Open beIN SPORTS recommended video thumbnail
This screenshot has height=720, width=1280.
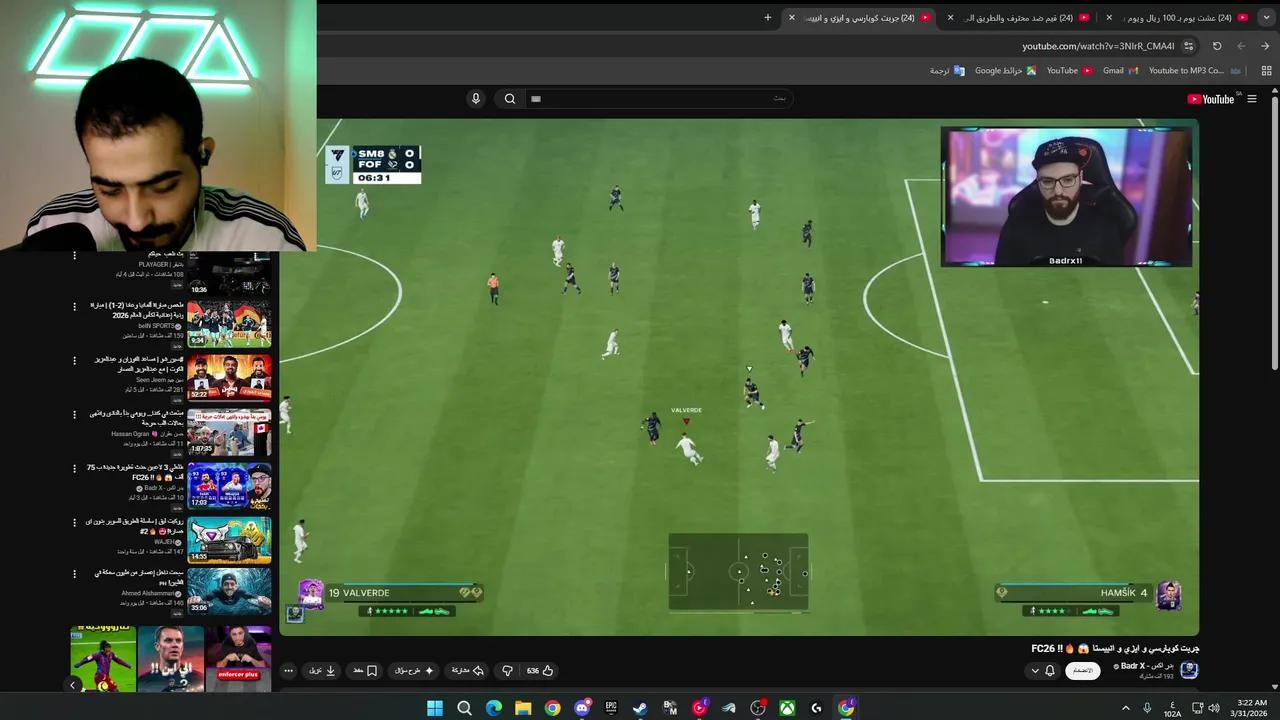pyautogui.click(x=229, y=324)
